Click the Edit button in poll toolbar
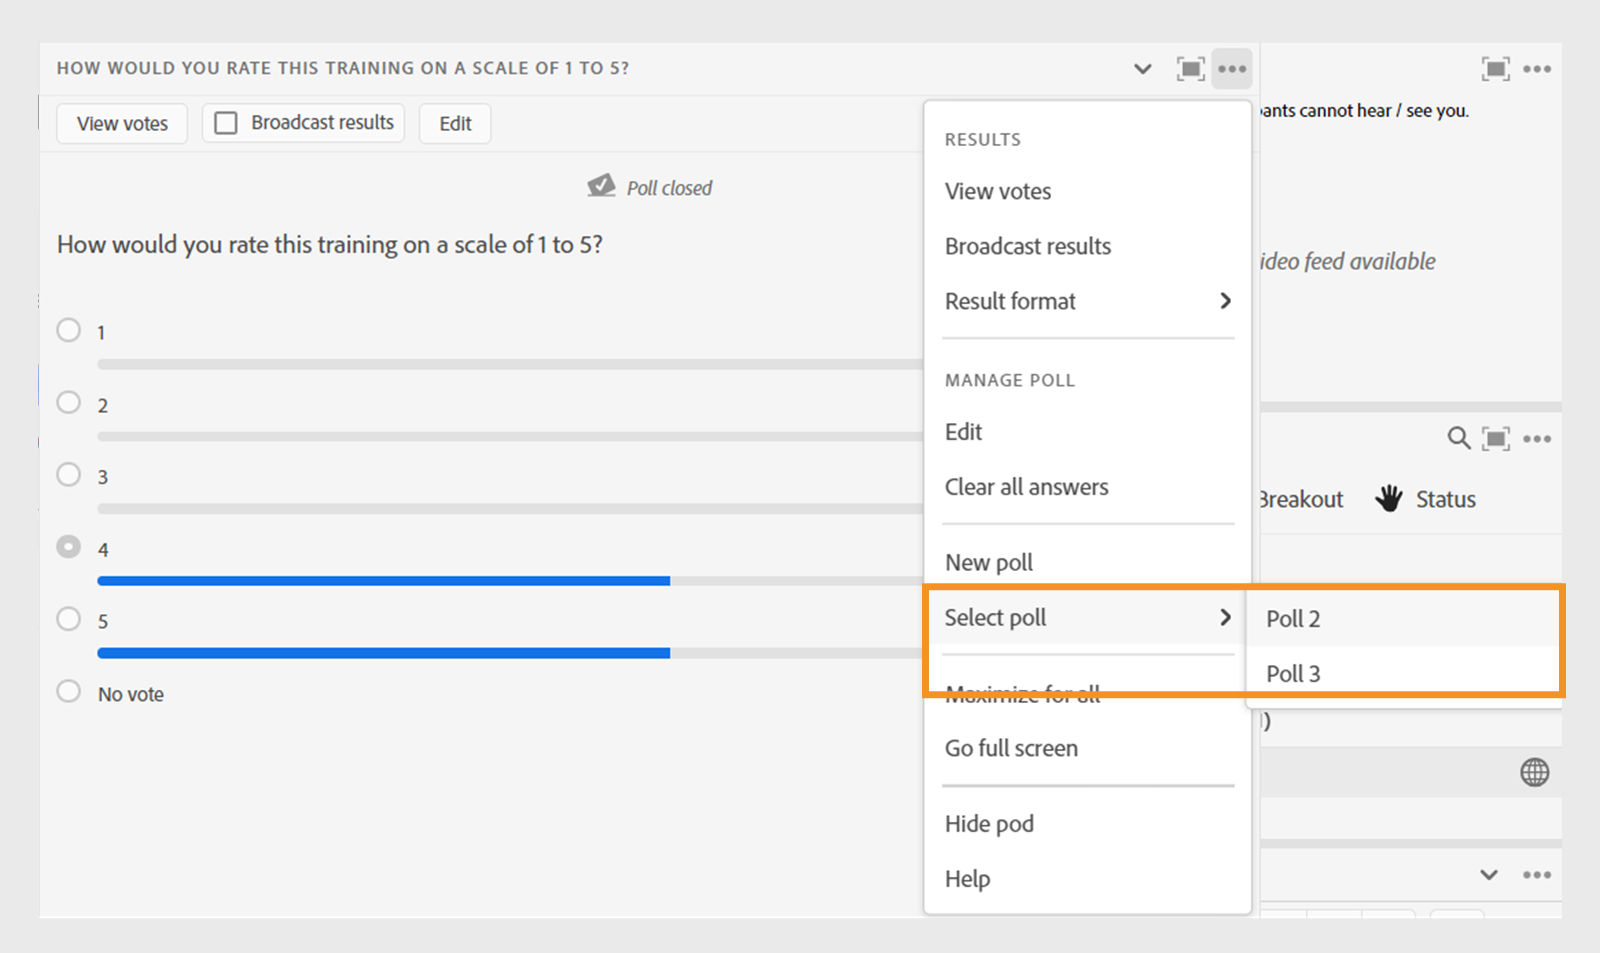 [455, 124]
